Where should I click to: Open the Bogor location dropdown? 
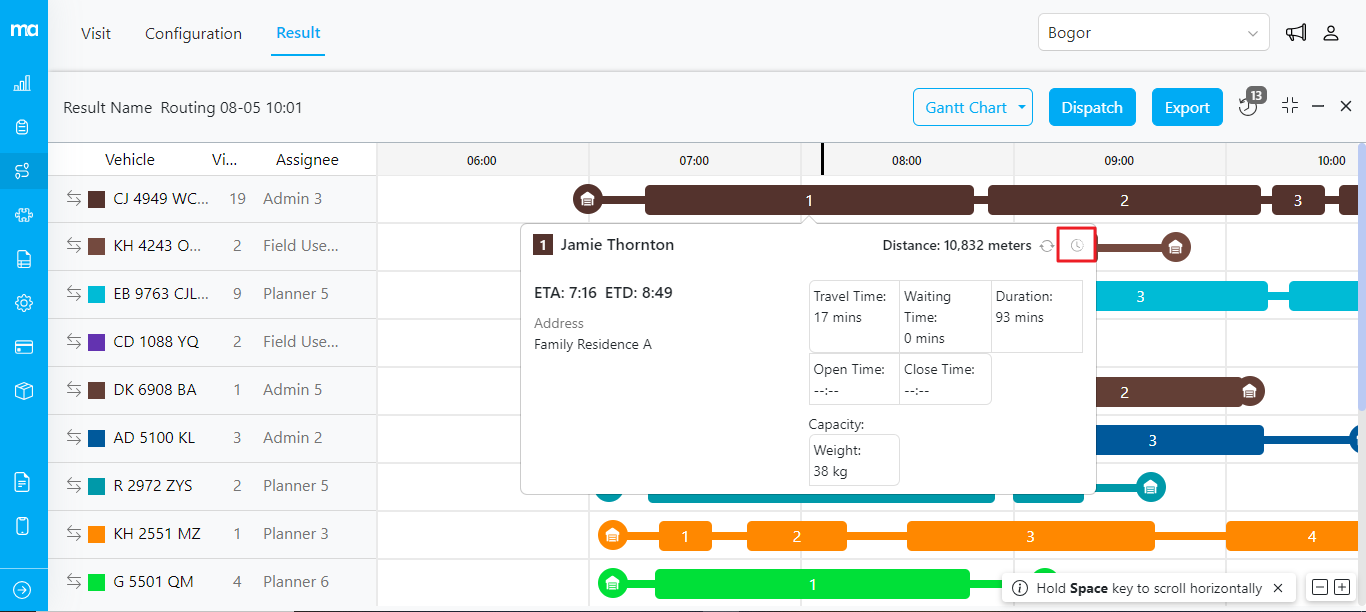click(x=1153, y=33)
